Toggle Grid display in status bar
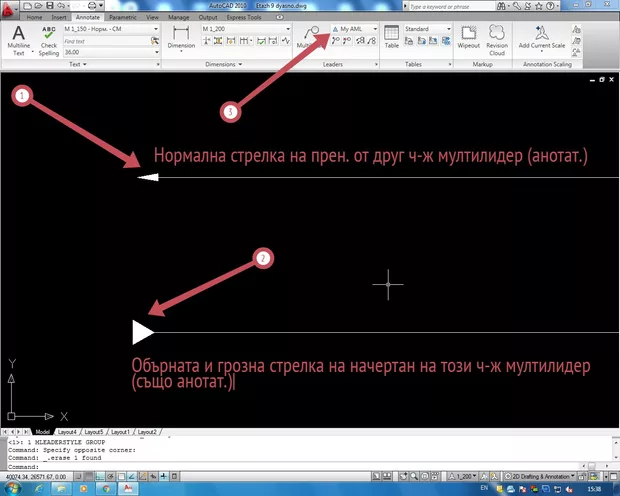Image resolution: width=620 pixels, height=496 pixels. (89, 476)
